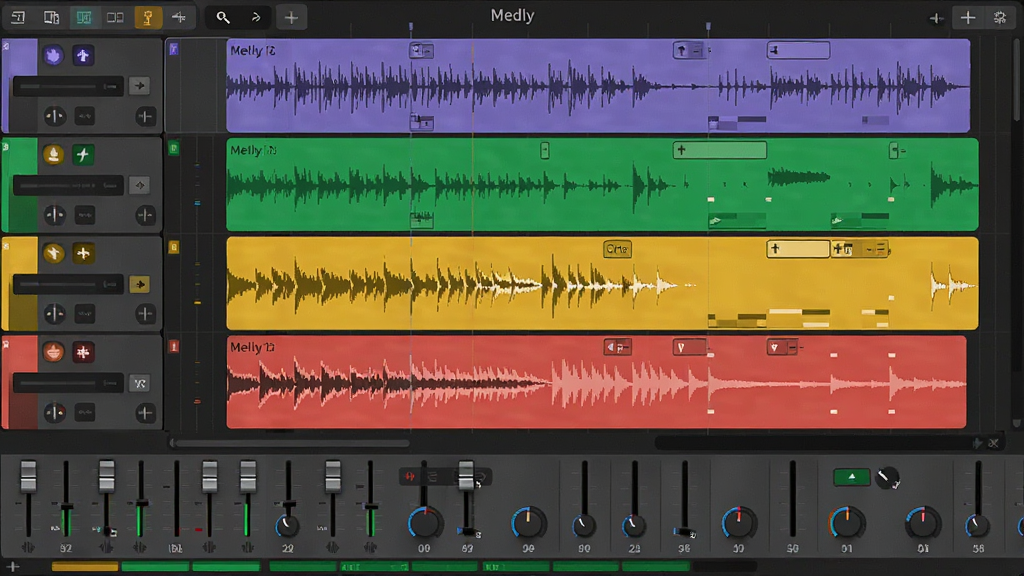This screenshot has height=576, width=1024.
Task: Click the red track drum icon
Action: tap(54, 352)
